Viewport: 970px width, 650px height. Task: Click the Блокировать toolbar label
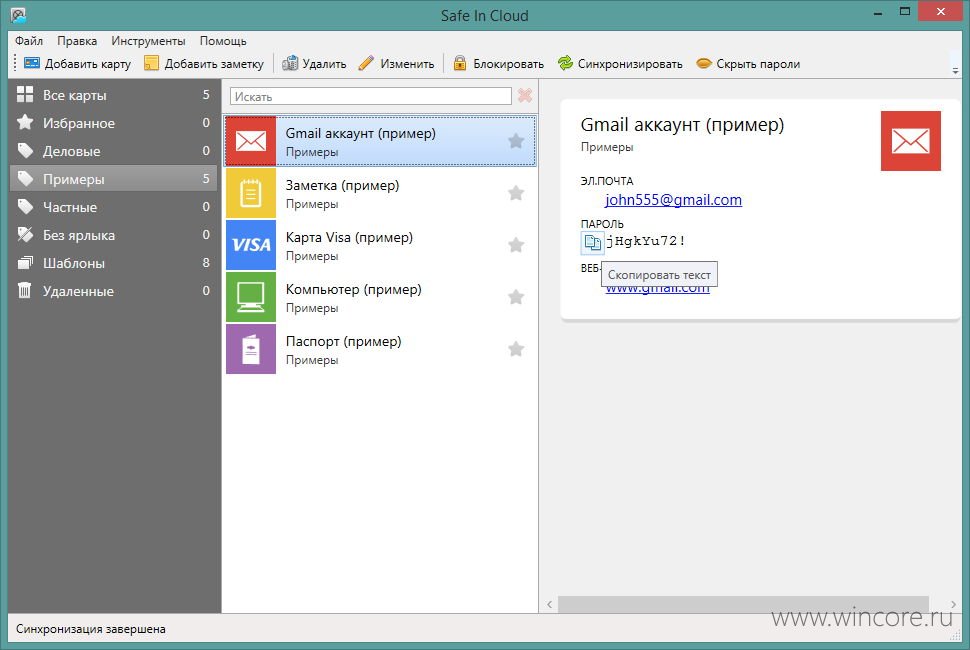click(509, 64)
